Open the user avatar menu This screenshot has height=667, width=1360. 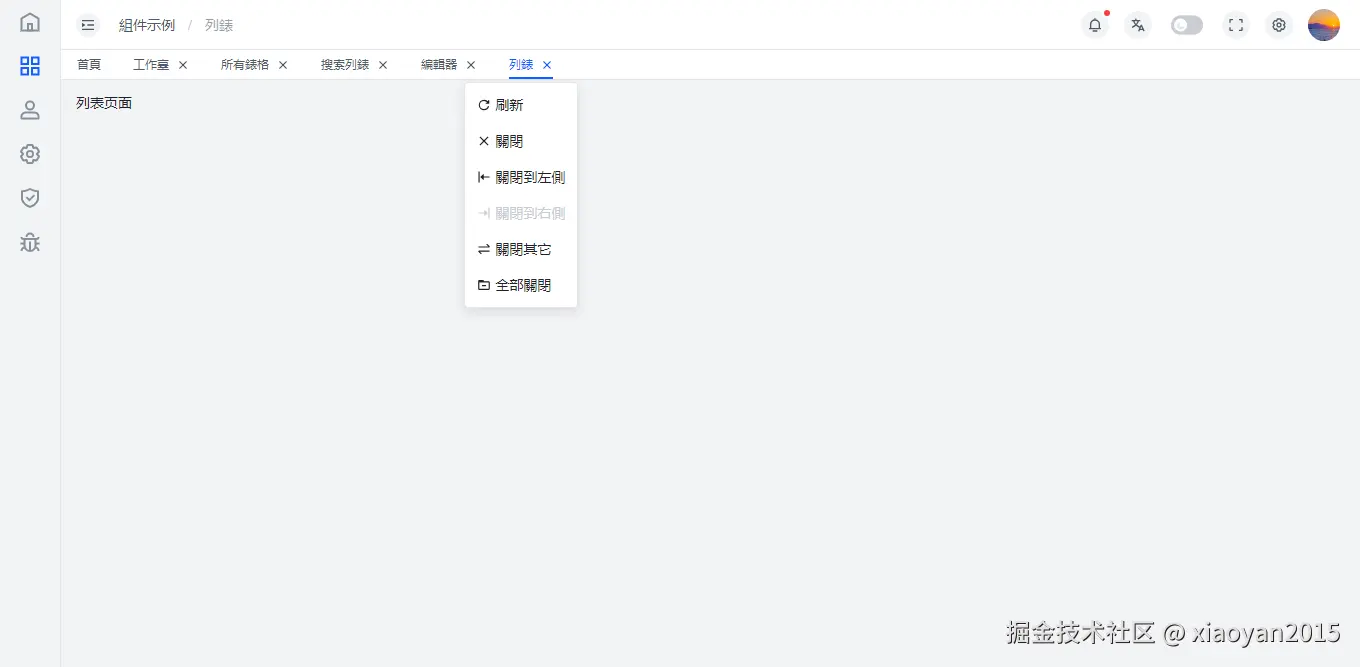click(1324, 25)
